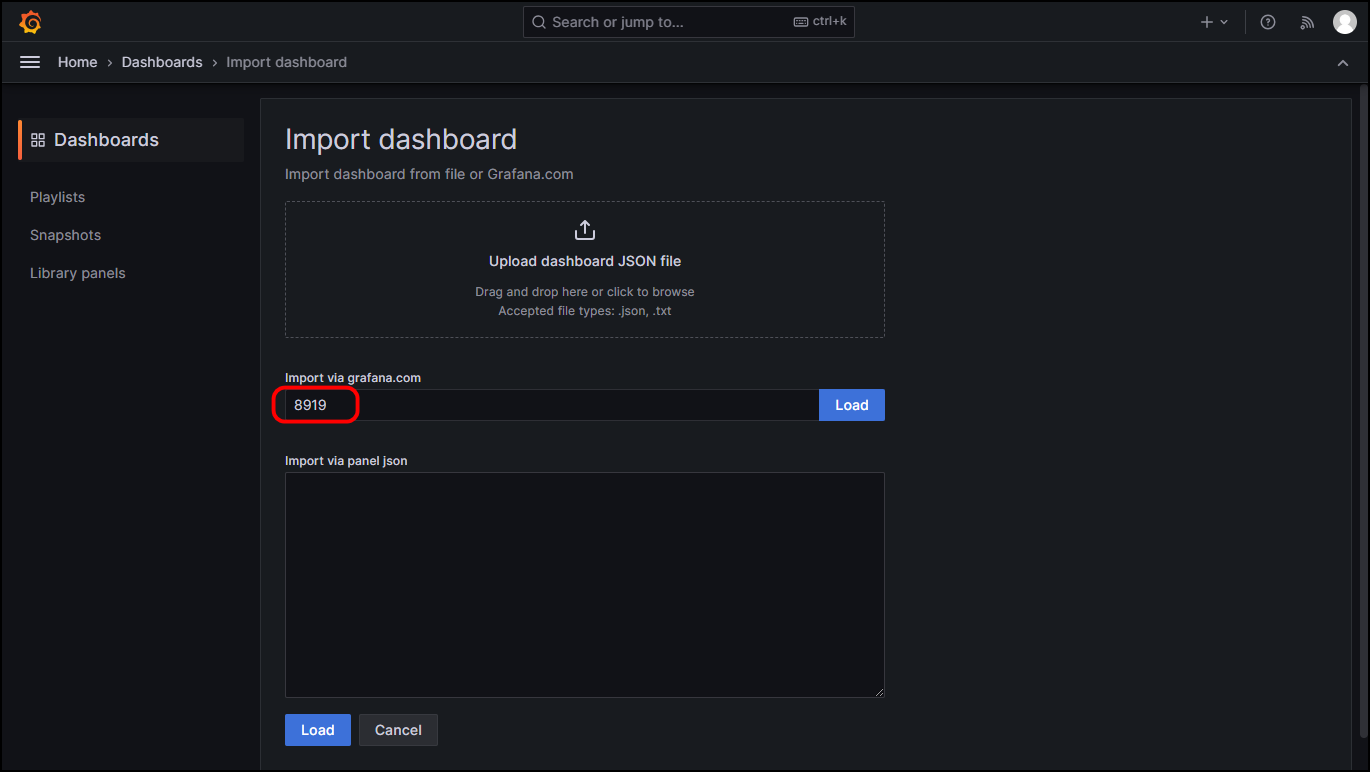Click the Import via panel json textarea
The image size is (1370, 772).
tap(585, 585)
